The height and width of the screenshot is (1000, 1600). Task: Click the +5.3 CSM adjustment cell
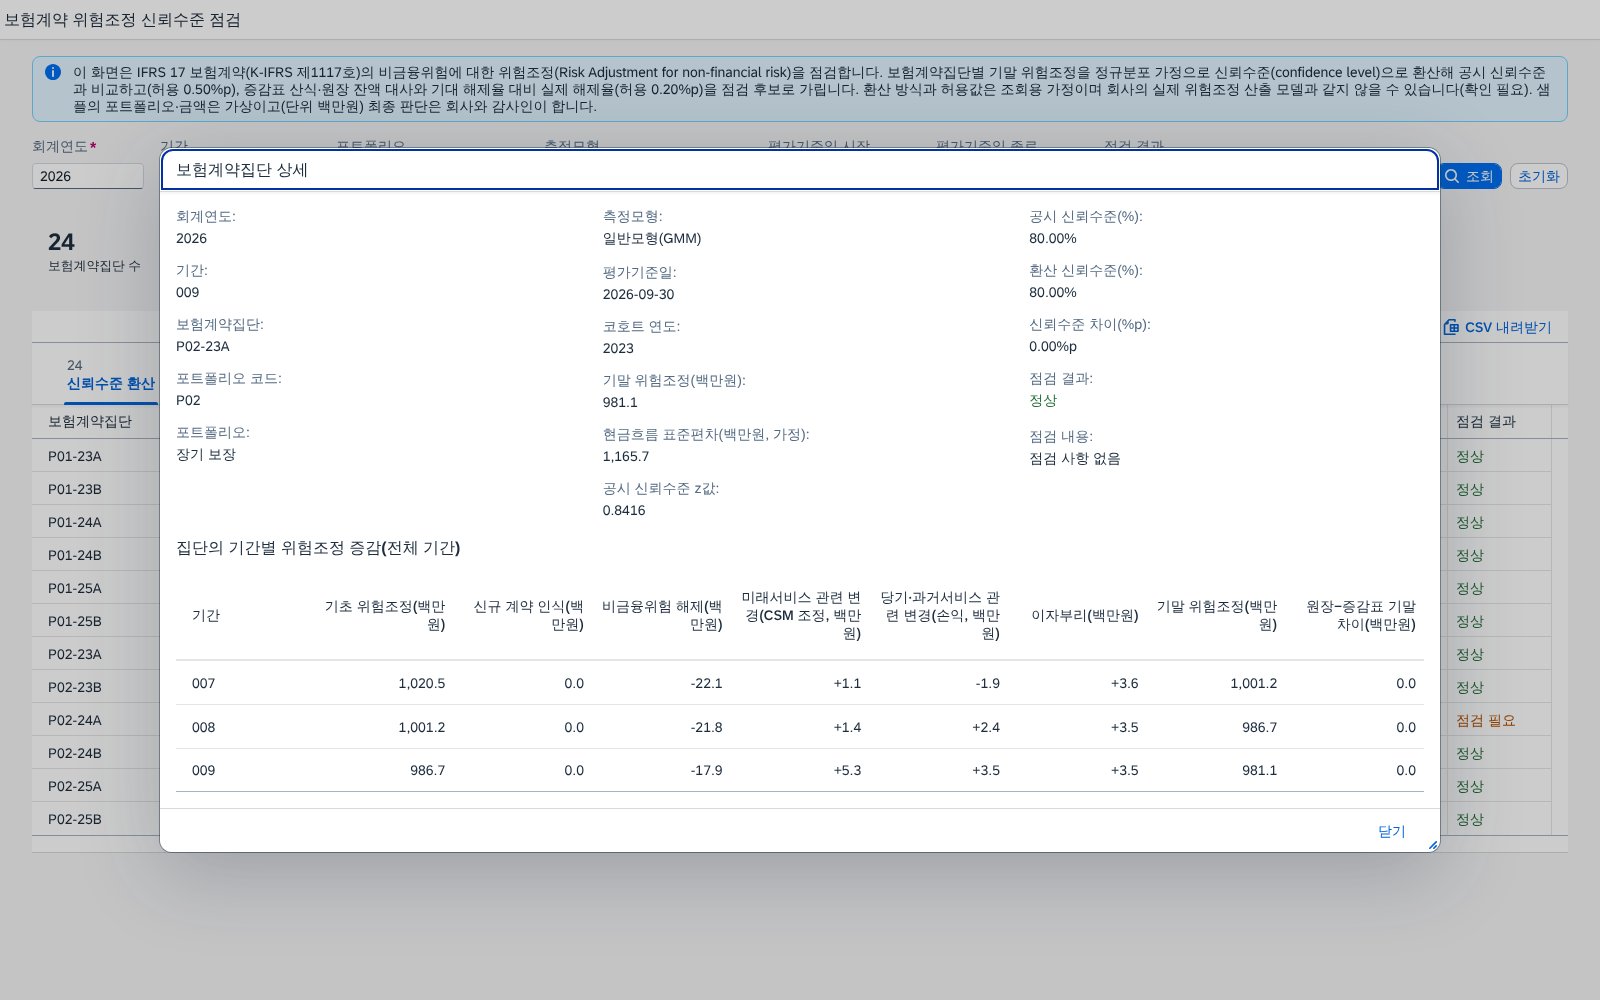point(847,770)
